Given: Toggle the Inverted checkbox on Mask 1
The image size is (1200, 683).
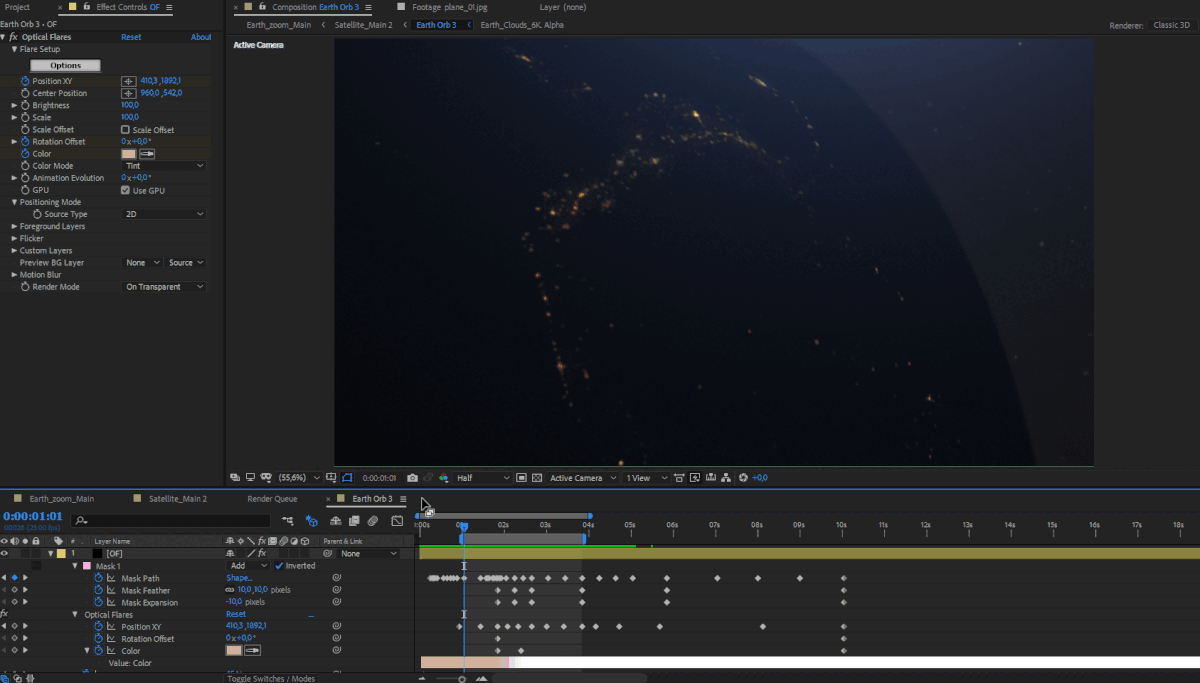Looking at the screenshot, I should coord(279,566).
